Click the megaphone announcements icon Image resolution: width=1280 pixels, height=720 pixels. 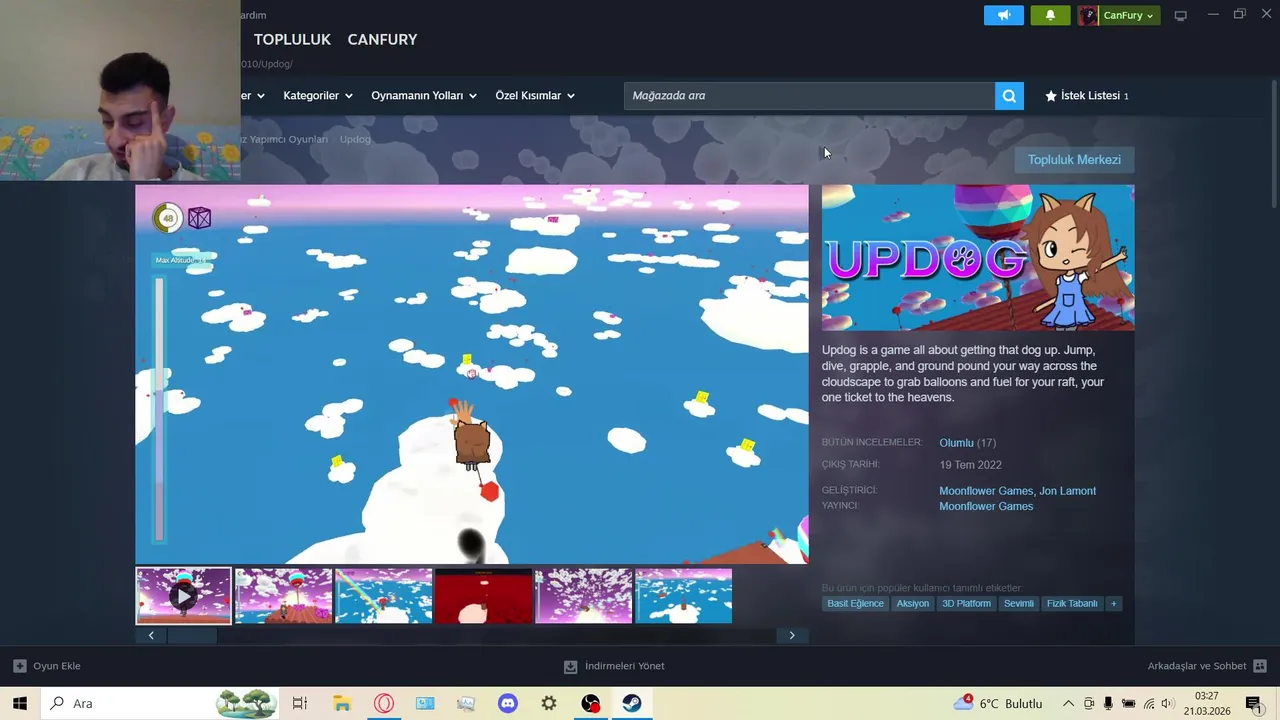point(1004,15)
